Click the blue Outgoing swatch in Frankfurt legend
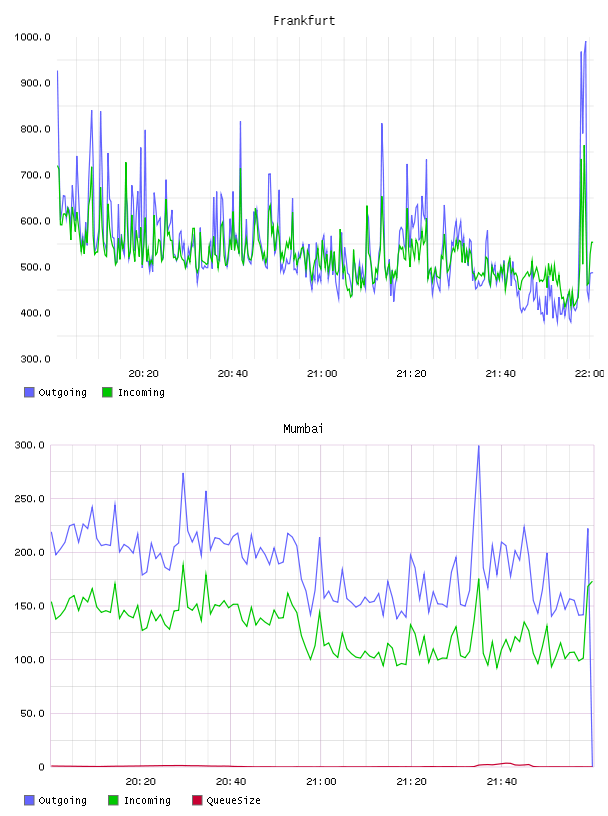This screenshot has width=608, height=816. coord(29,392)
